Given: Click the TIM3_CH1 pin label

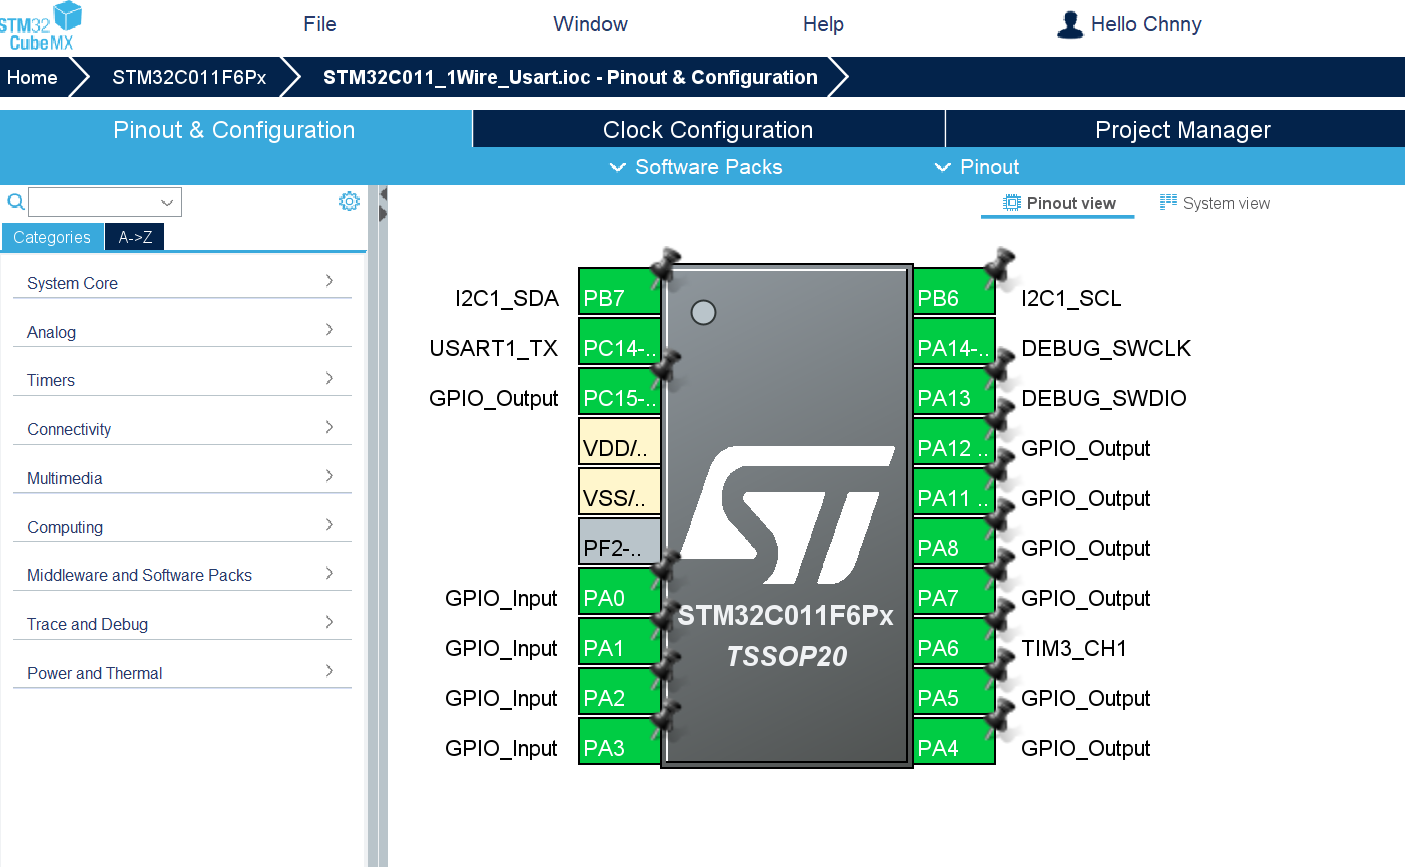Looking at the screenshot, I should point(1074,648).
